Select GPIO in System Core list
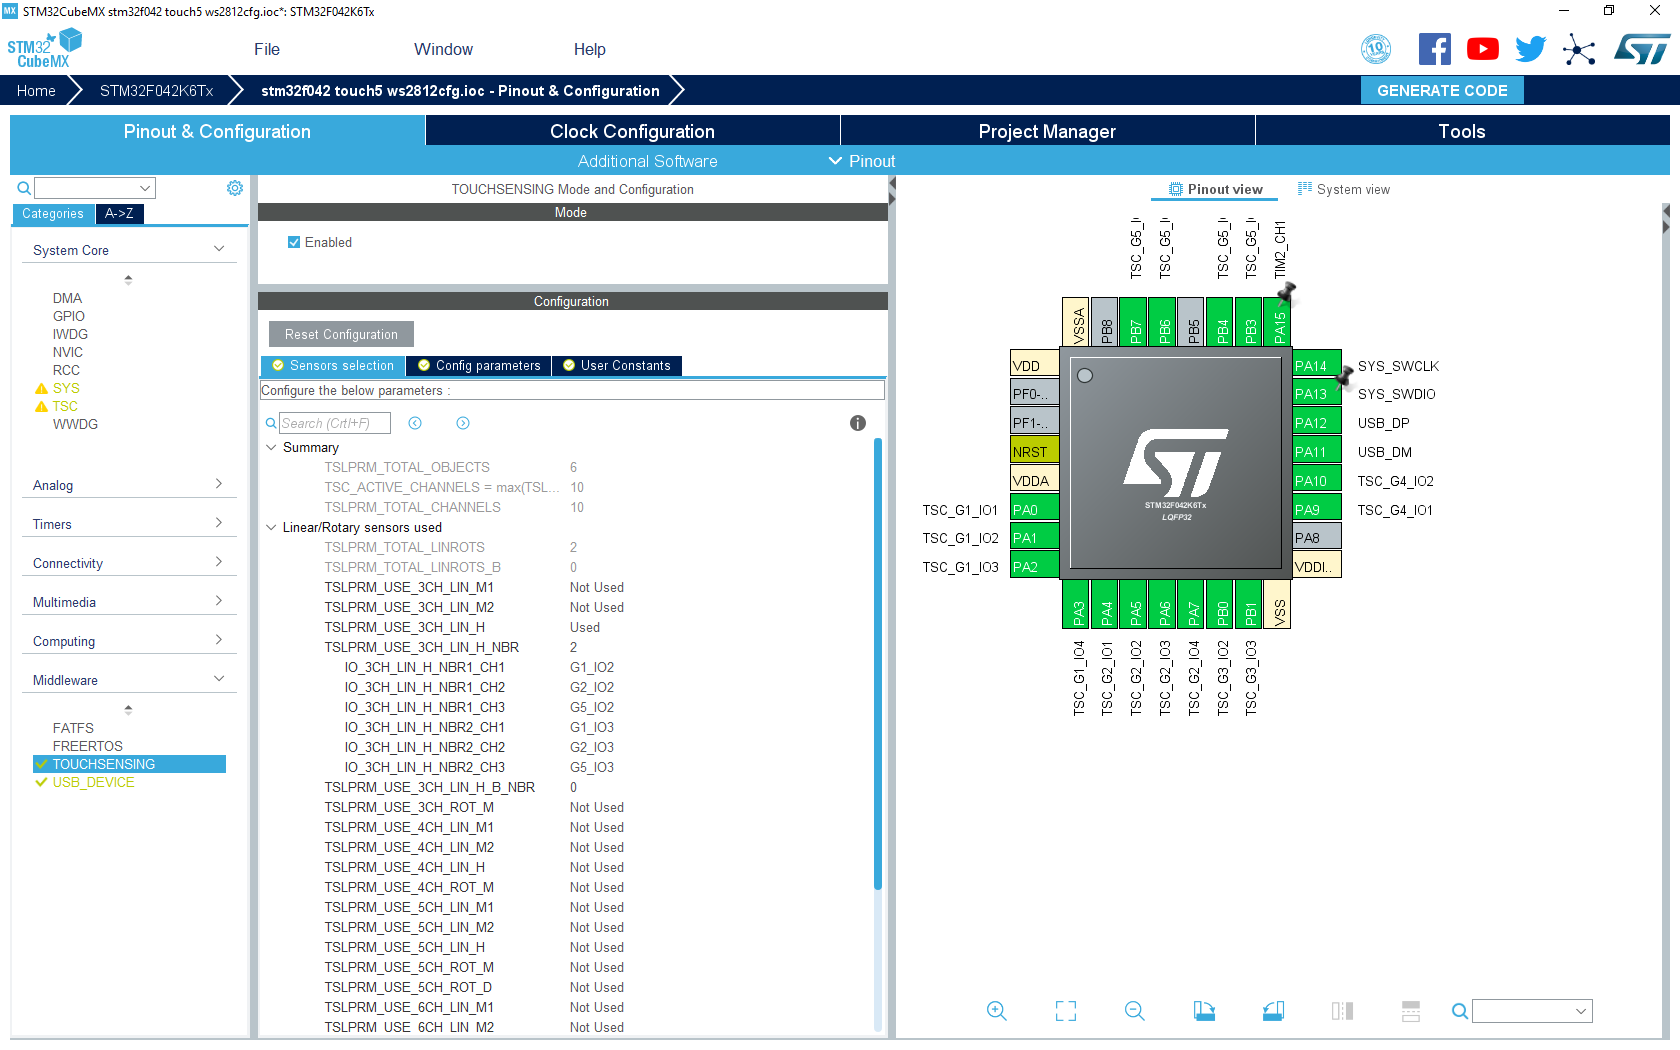 tap(69, 316)
